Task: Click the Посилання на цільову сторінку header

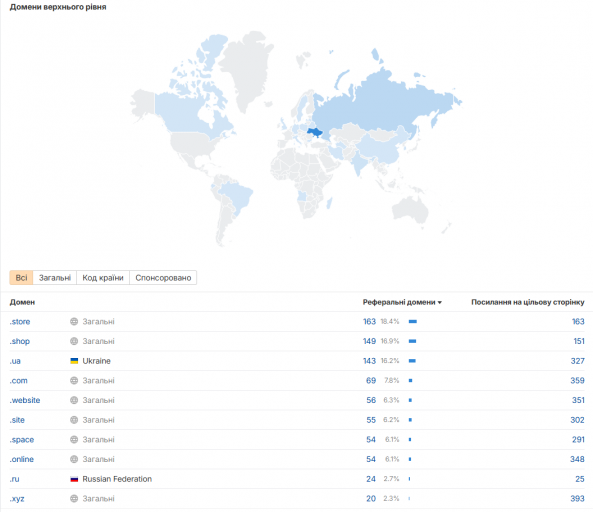Action: [x=528, y=302]
